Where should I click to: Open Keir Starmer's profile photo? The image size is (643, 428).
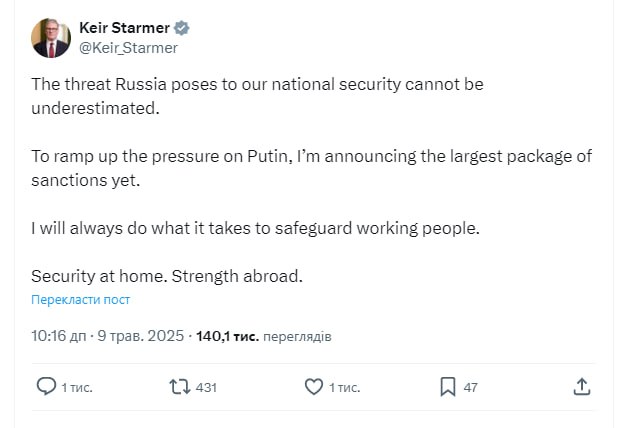50,38
